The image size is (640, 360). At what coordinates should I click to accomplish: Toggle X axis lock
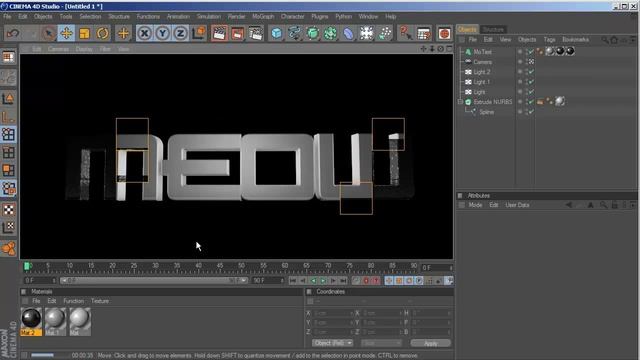point(144,33)
